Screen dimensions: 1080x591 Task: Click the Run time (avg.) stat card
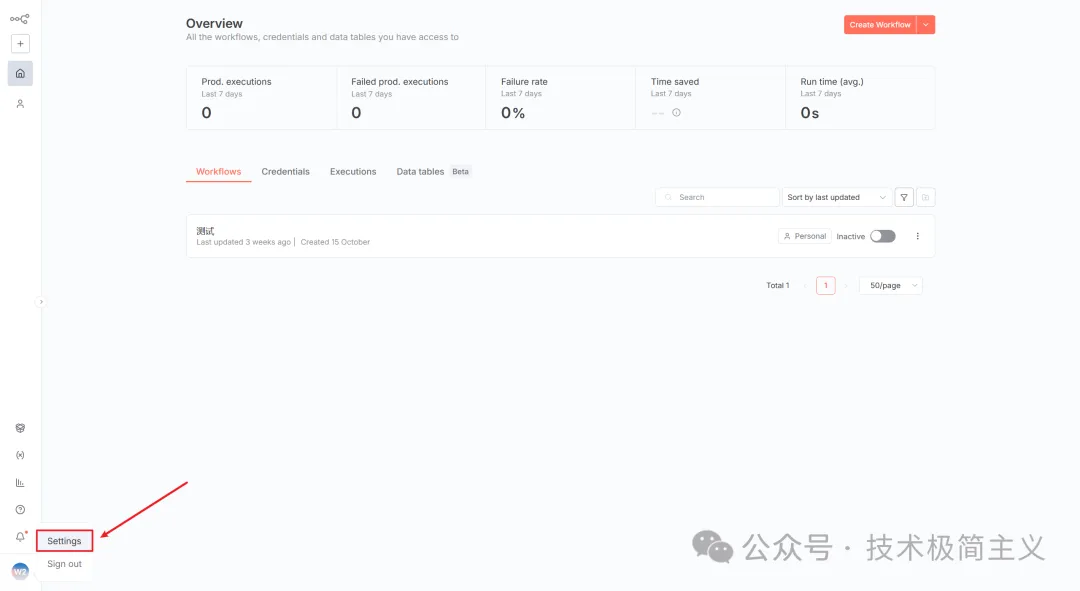click(860, 98)
